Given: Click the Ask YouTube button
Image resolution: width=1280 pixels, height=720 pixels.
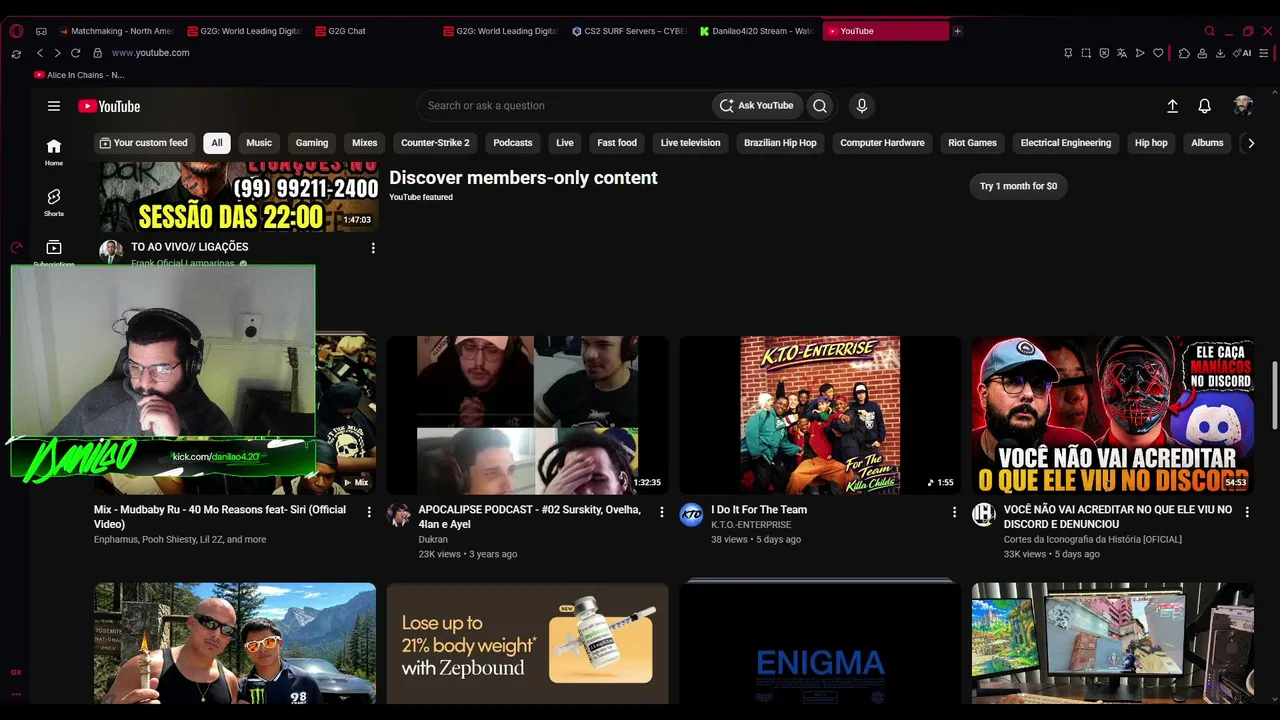Looking at the screenshot, I should tap(756, 106).
